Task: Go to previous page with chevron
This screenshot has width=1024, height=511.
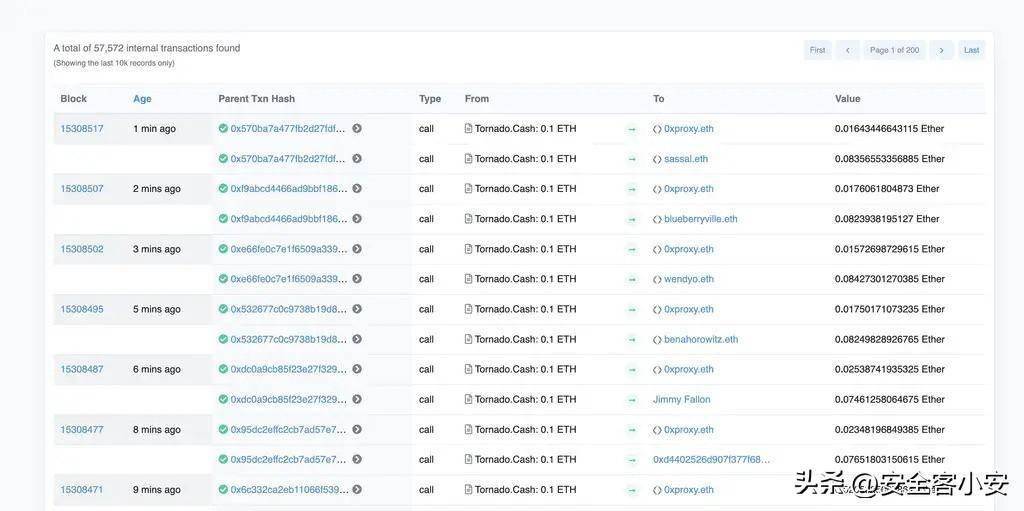Action: click(847, 50)
